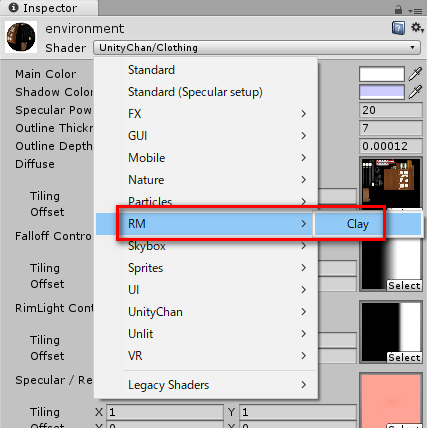Pick Main Color with the eyedropper

tap(415, 74)
